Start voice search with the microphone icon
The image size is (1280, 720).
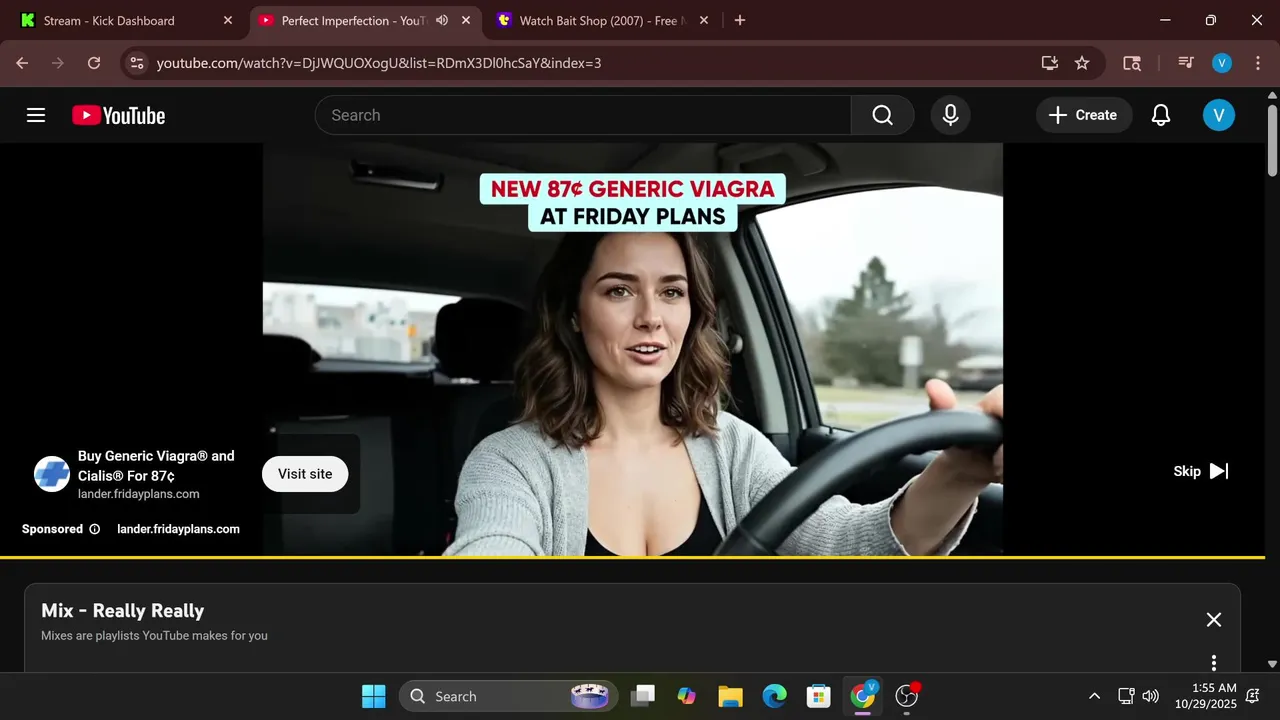951,115
